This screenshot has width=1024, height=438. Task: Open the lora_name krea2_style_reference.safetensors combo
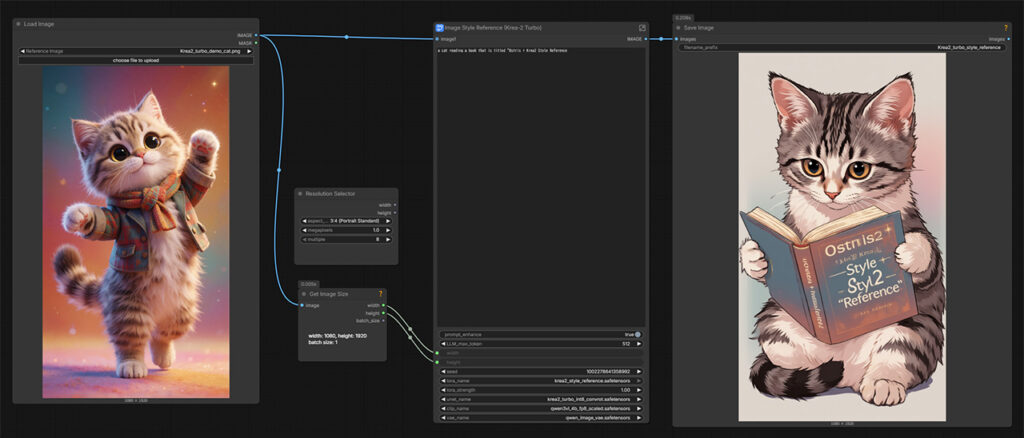pos(541,381)
